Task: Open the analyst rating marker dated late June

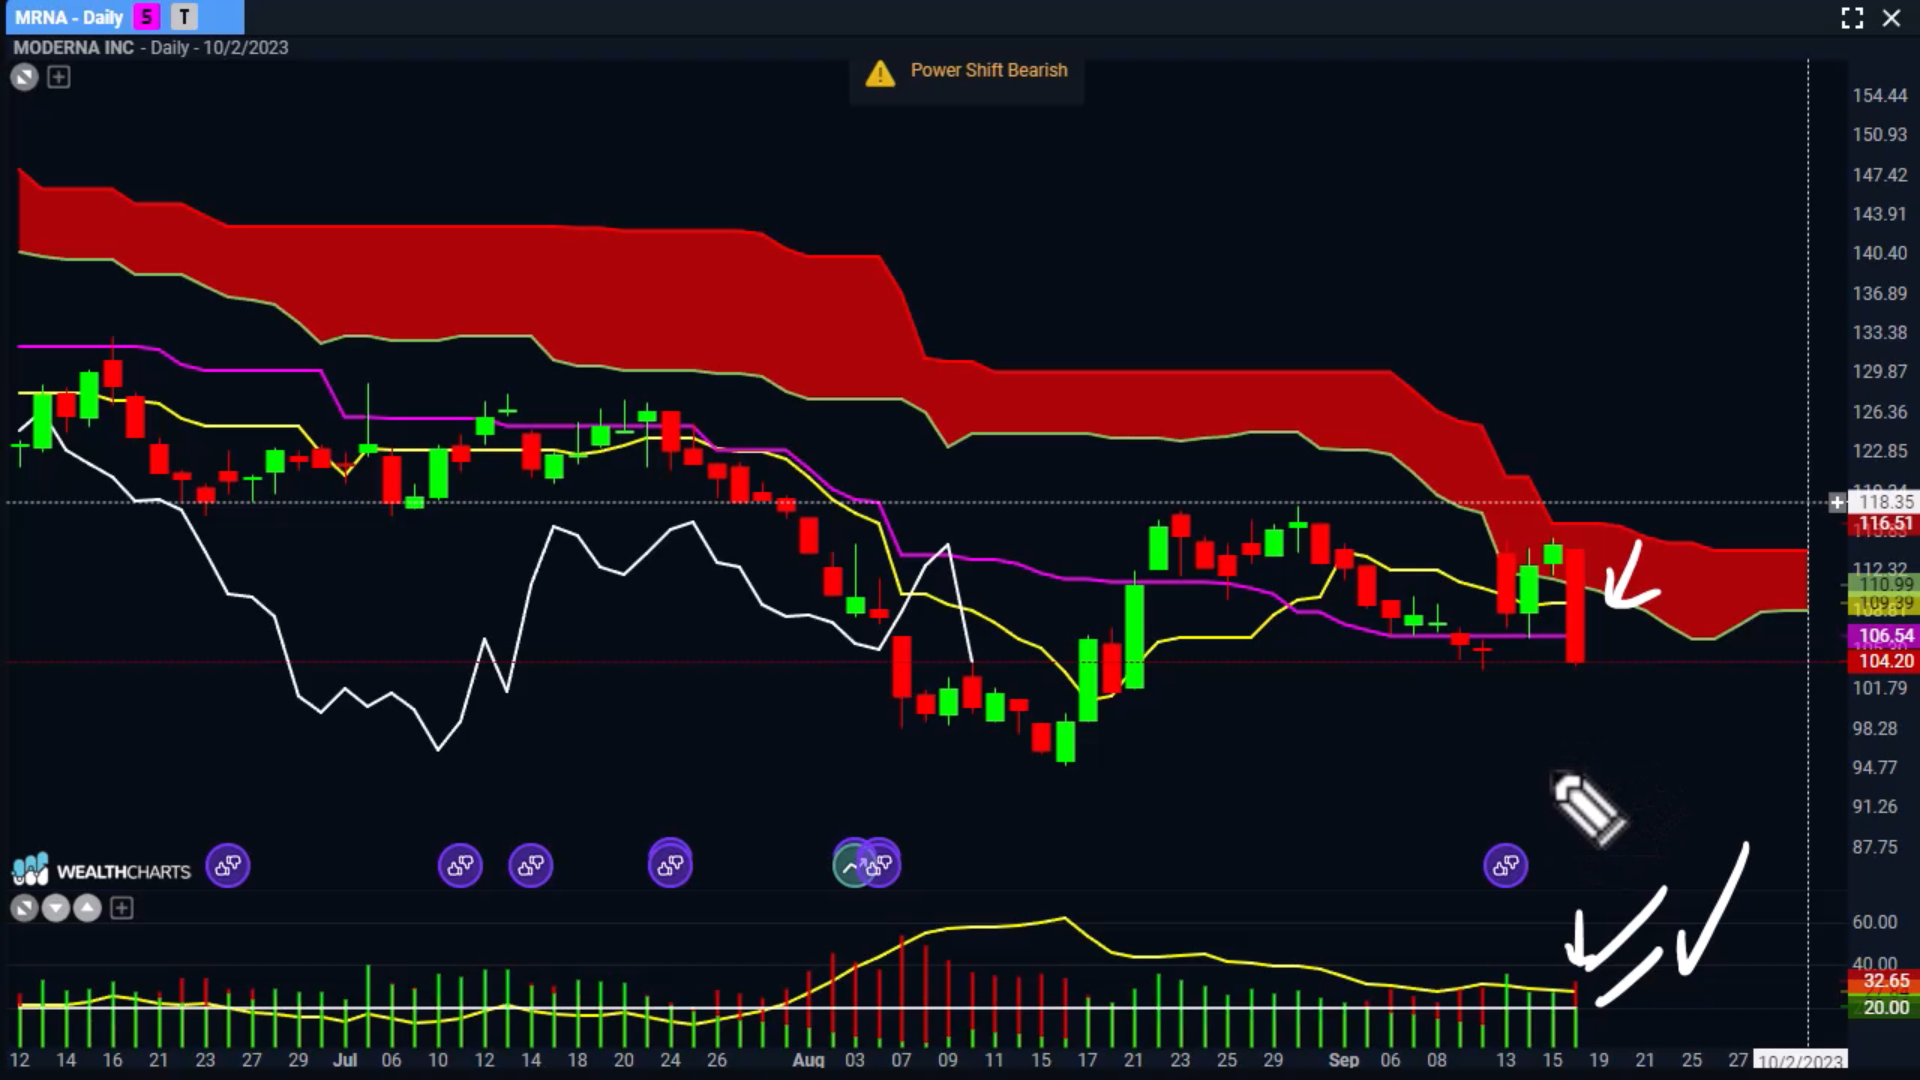Action: 228,865
